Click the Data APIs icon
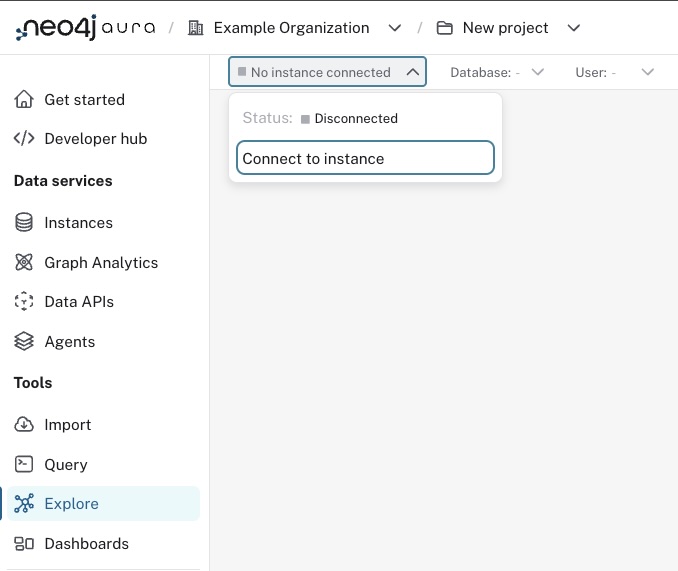The image size is (678, 571). 24,302
